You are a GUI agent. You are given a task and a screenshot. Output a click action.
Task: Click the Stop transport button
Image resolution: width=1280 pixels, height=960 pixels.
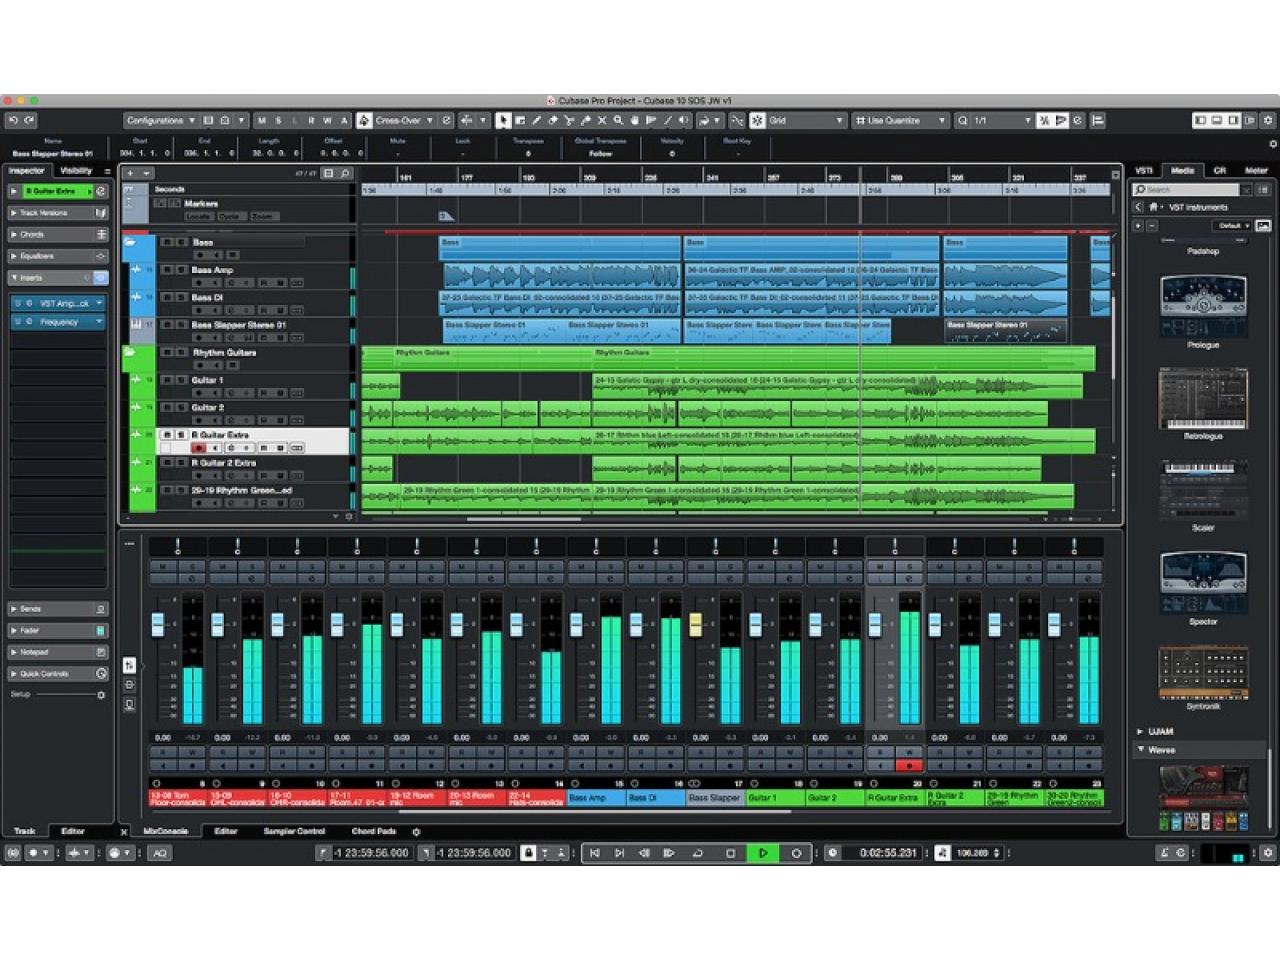point(730,853)
